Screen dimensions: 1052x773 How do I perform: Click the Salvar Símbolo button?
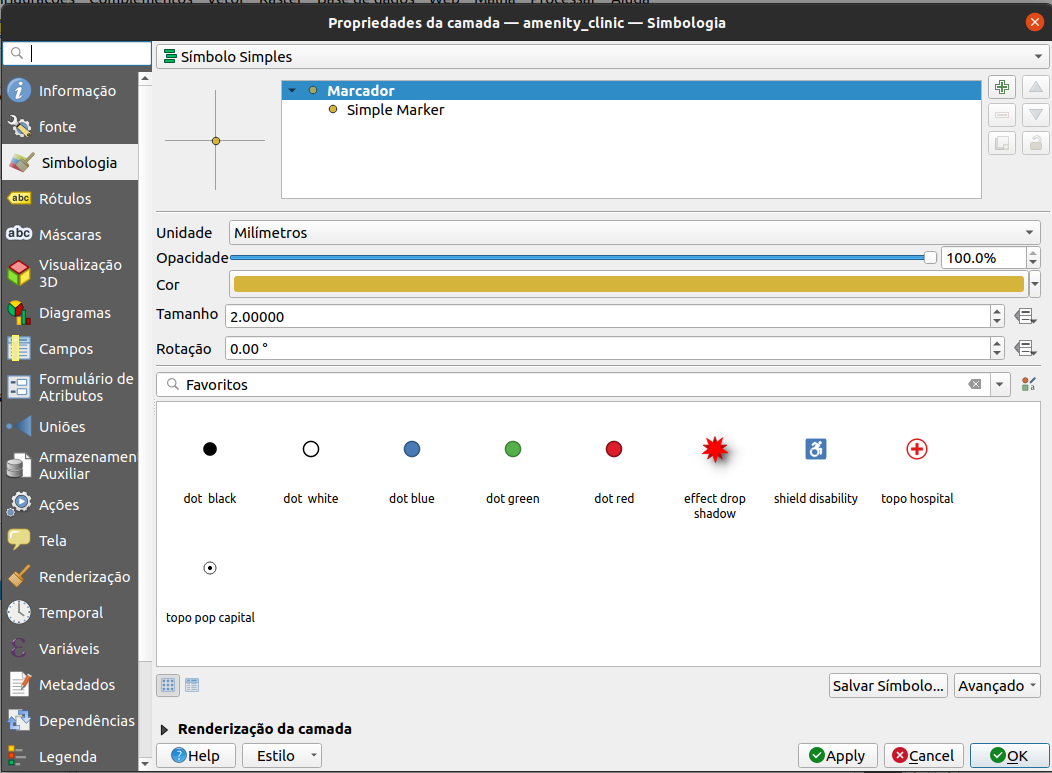(888, 685)
